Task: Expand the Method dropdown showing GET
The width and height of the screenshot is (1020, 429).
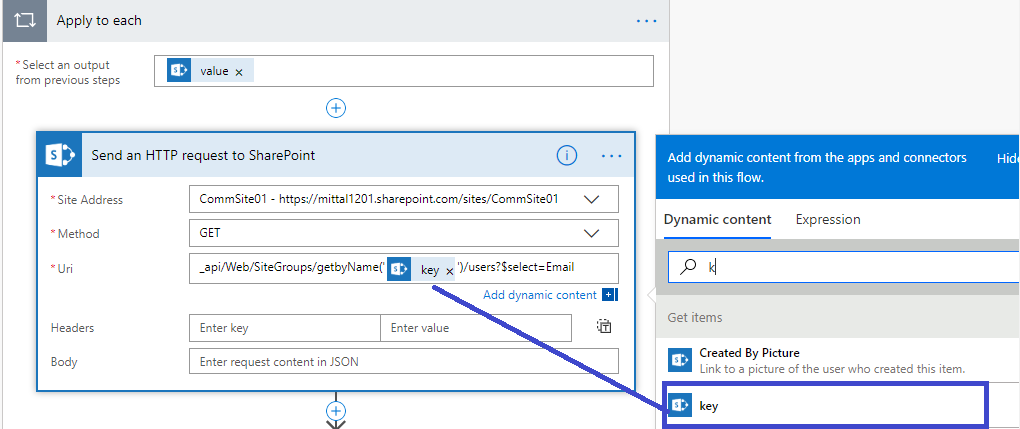Action: (591, 233)
